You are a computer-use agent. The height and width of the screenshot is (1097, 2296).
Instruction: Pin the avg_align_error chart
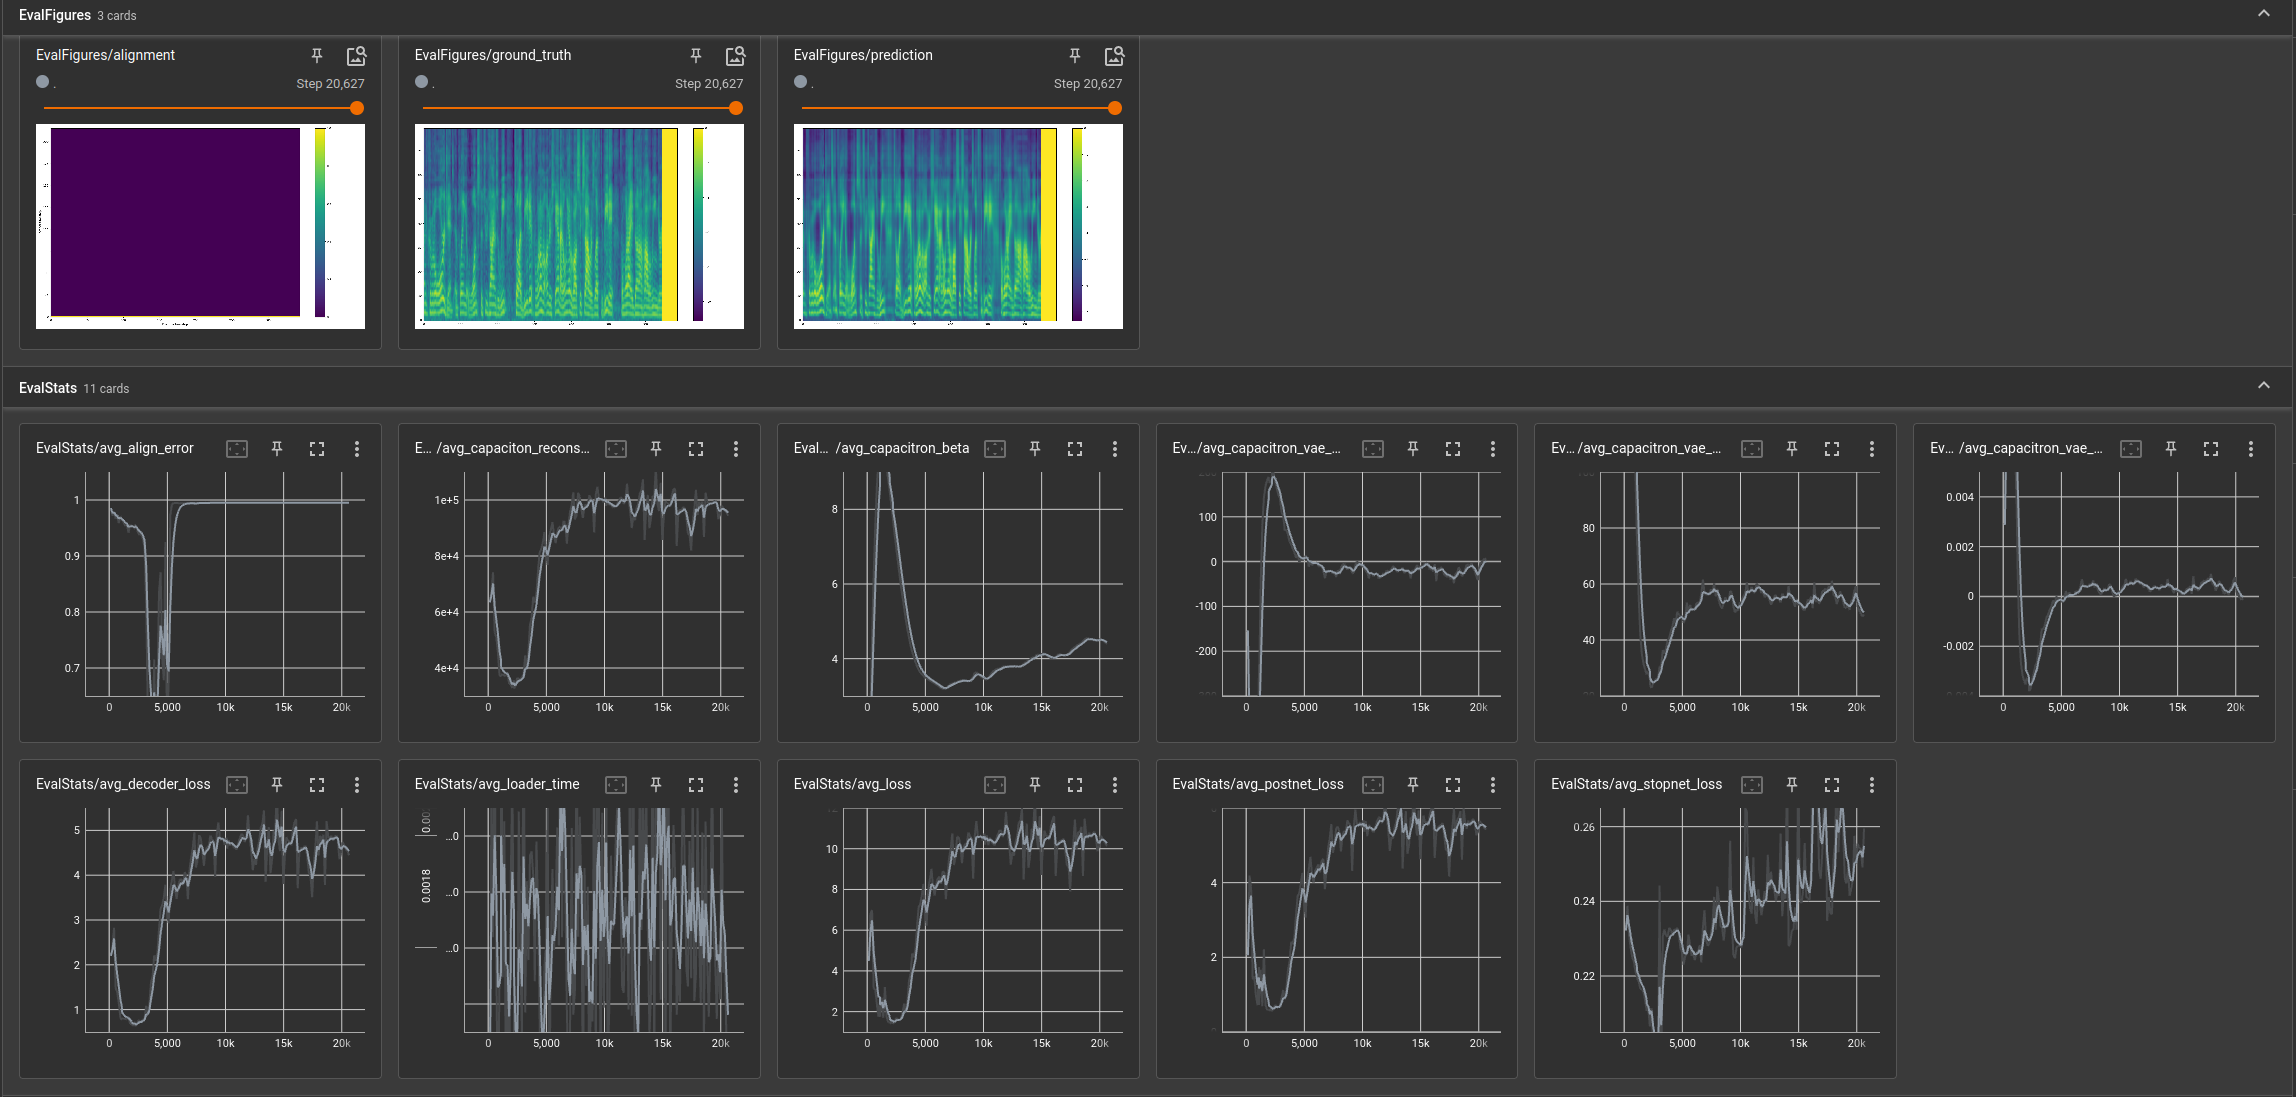point(277,449)
